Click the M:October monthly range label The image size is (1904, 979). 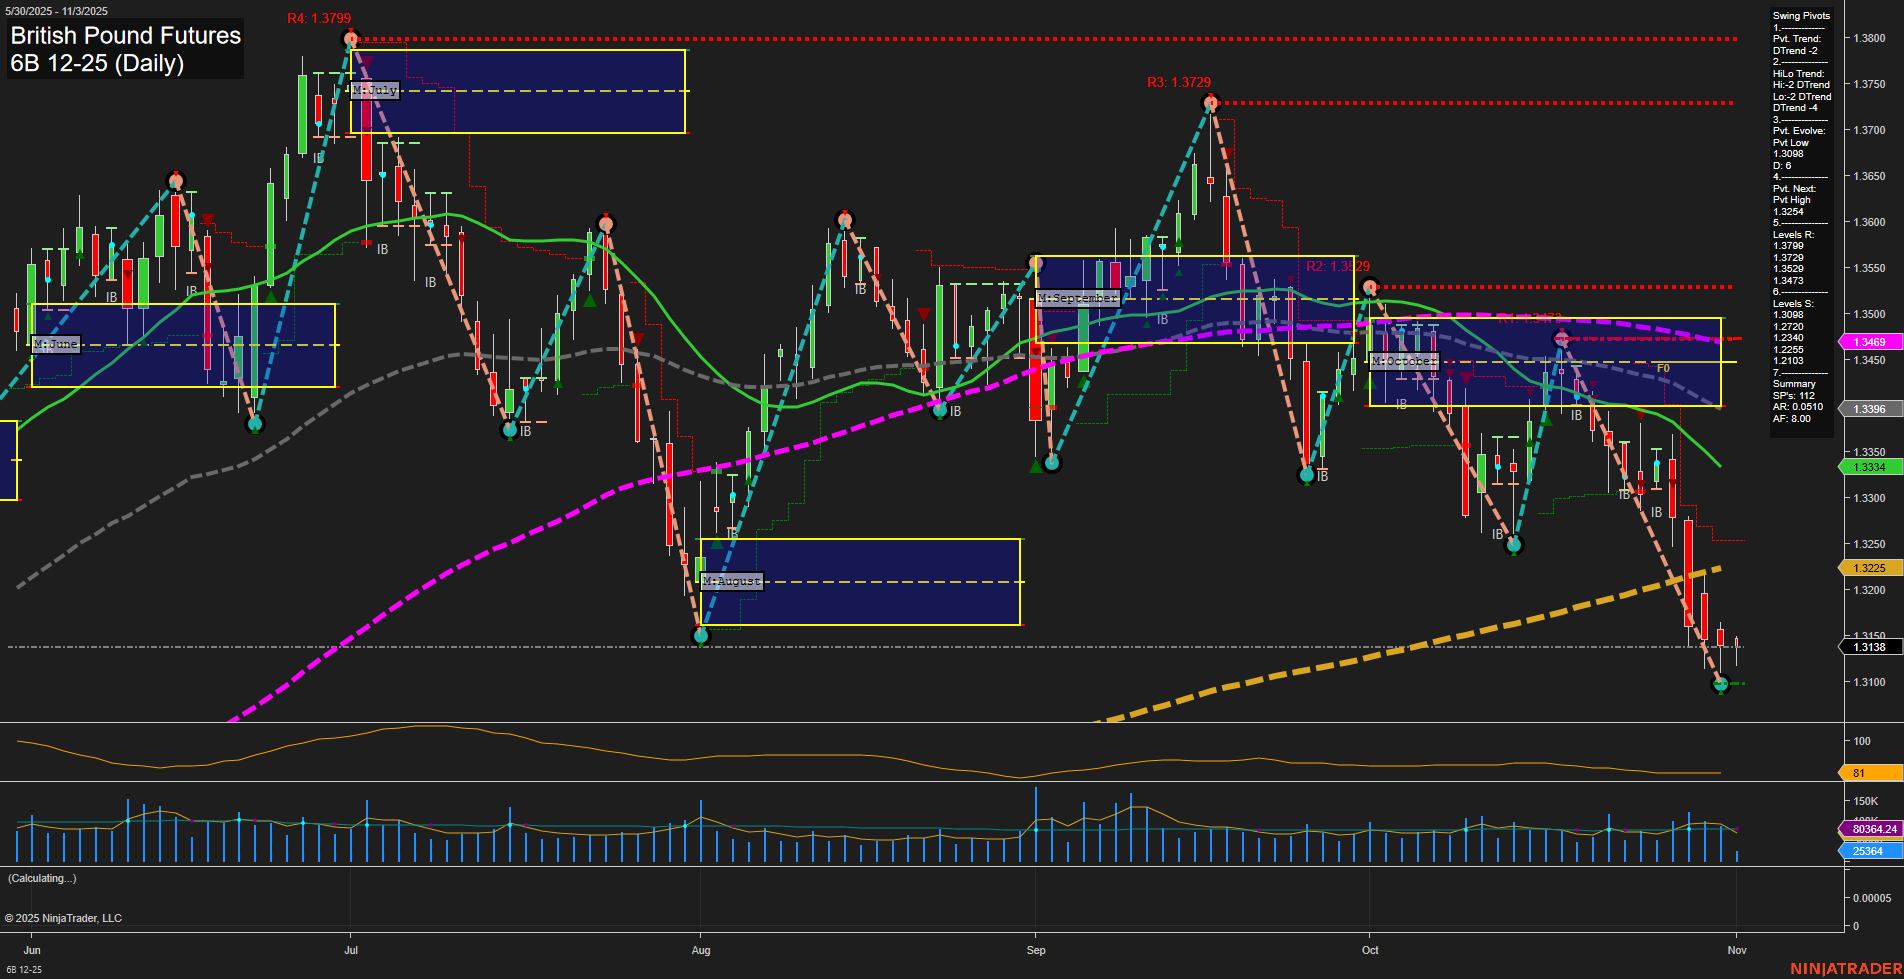(1403, 361)
